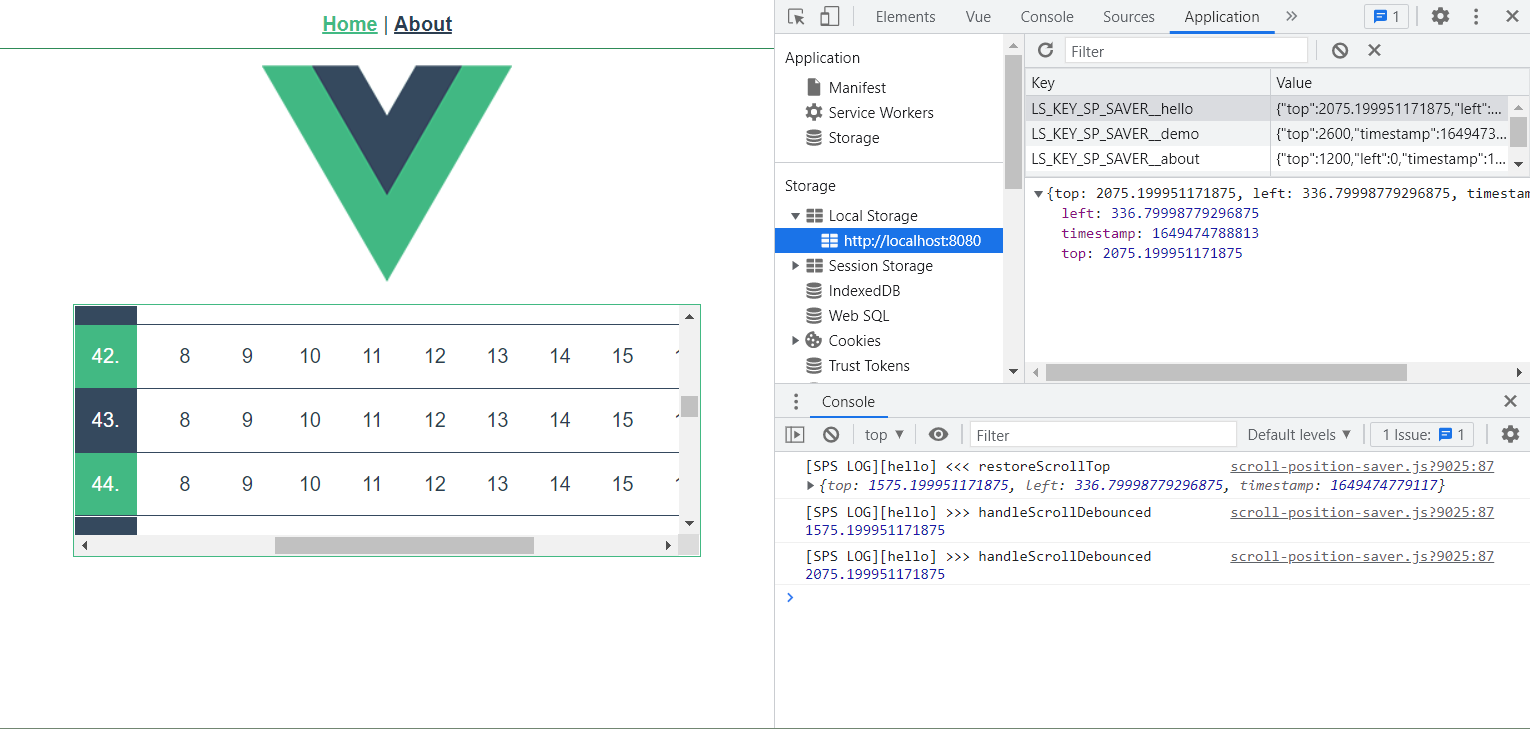Click the timestamp value 1649474788813

click(x=1205, y=233)
